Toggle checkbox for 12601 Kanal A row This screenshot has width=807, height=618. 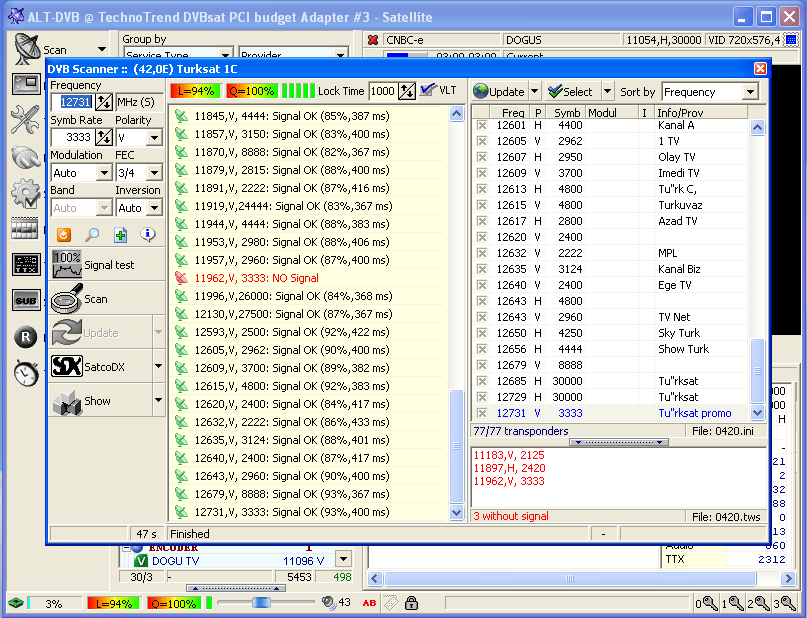pos(482,125)
